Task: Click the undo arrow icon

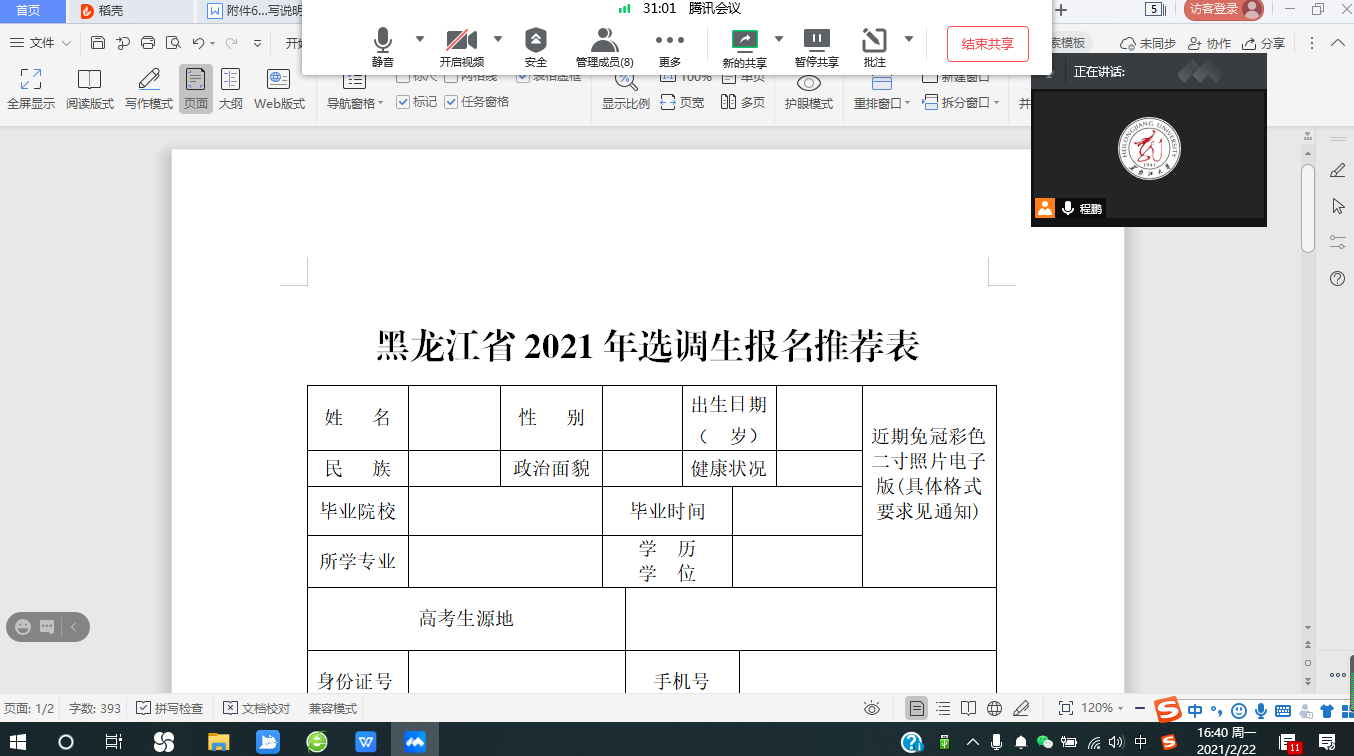Action: [198, 43]
